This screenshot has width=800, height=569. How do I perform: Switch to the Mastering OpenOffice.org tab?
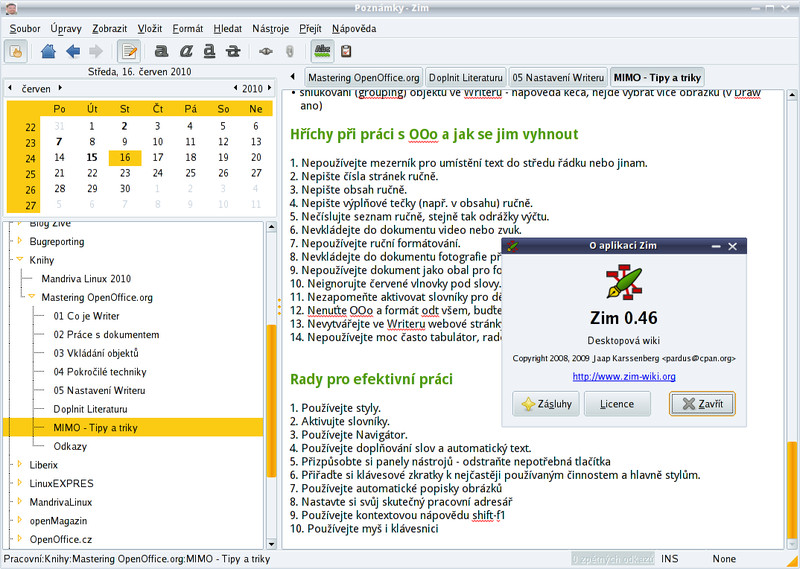[364, 78]
